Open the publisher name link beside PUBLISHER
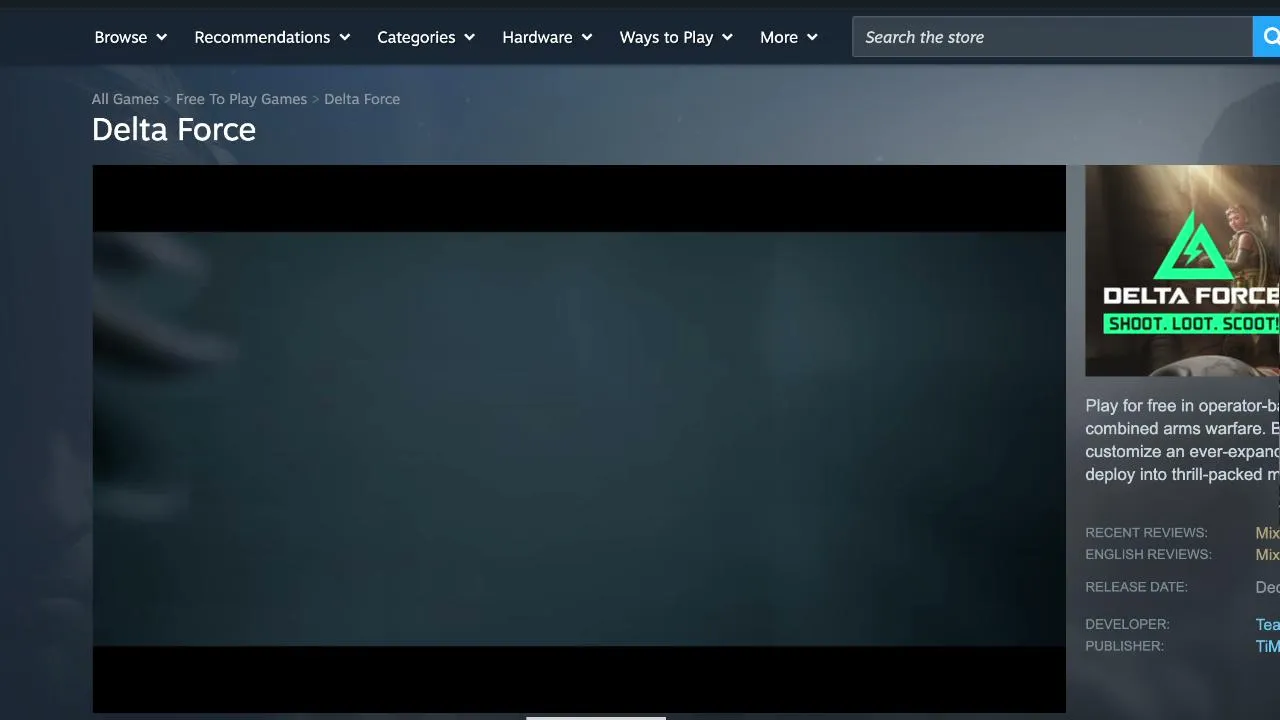Screen dimensions: 1280x720 [x=1267, y=646]
